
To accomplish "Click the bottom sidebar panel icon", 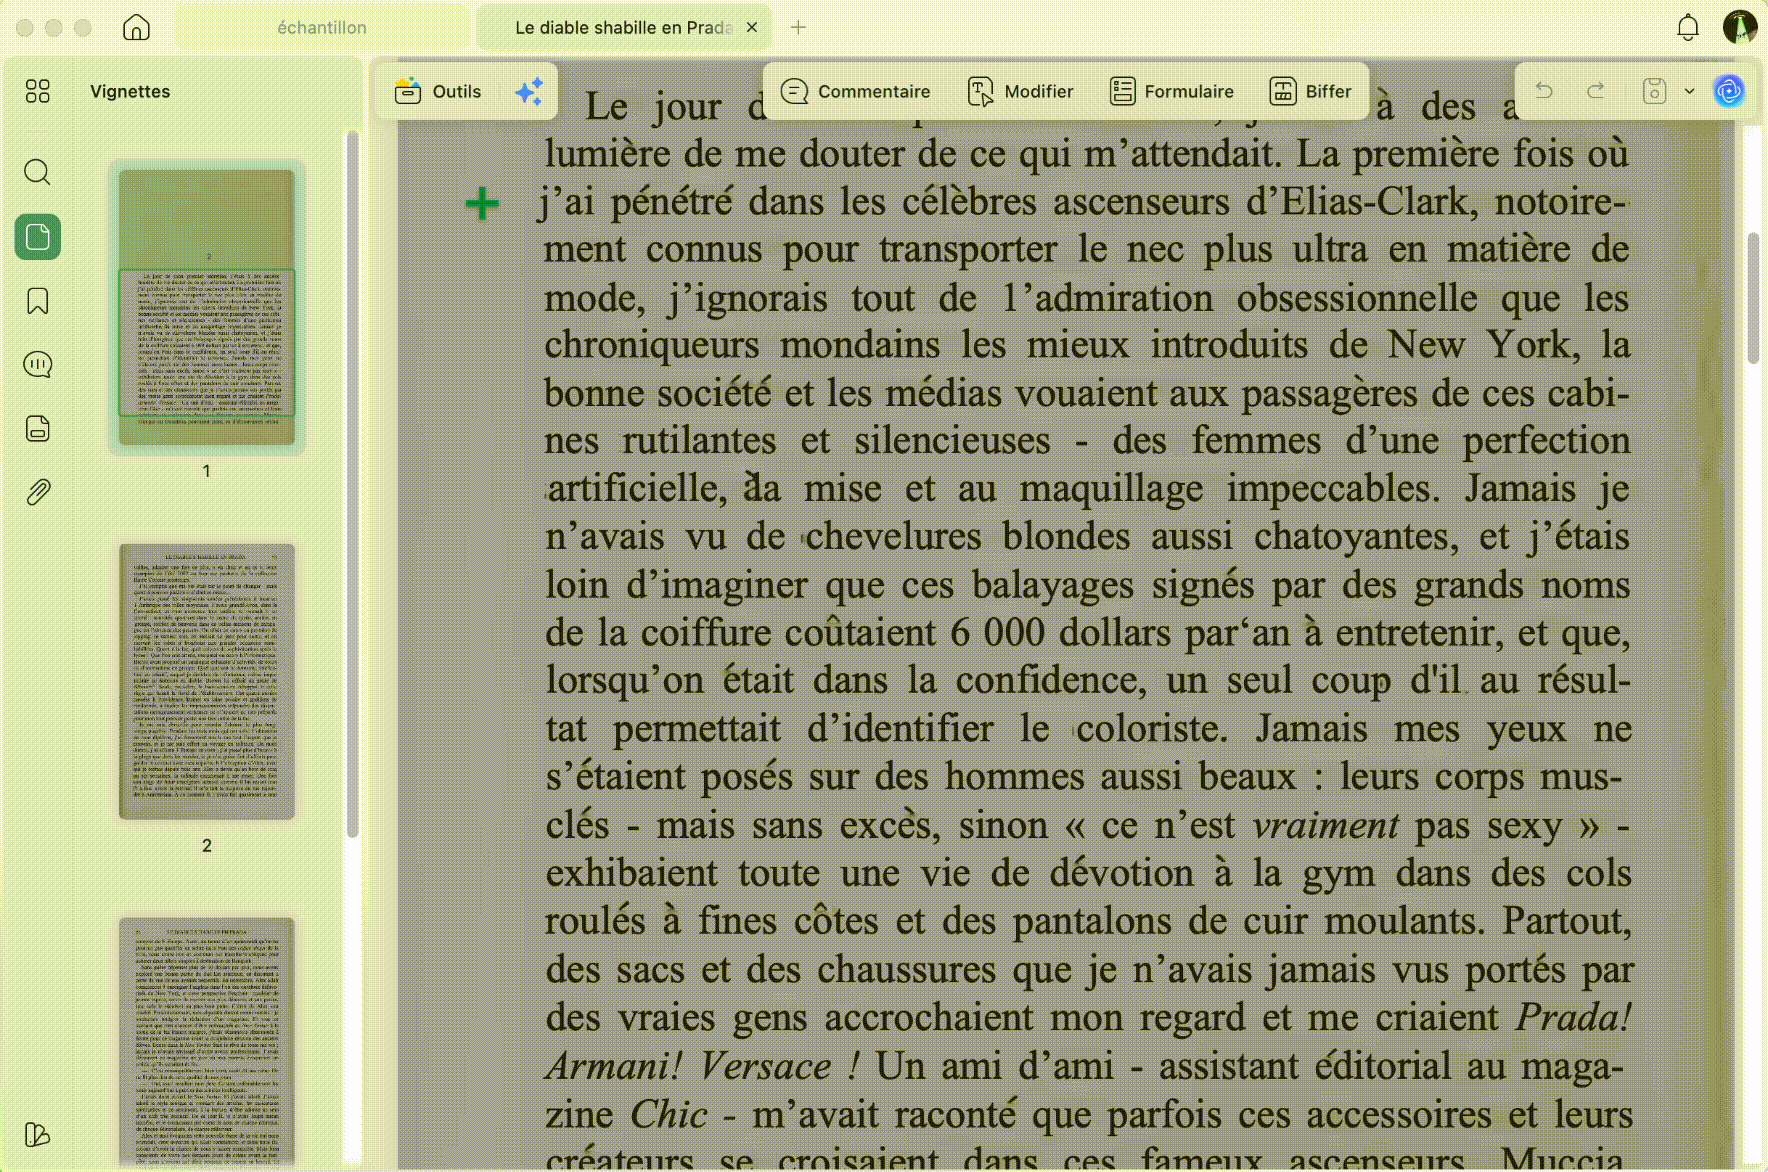I will point(37,1134).
